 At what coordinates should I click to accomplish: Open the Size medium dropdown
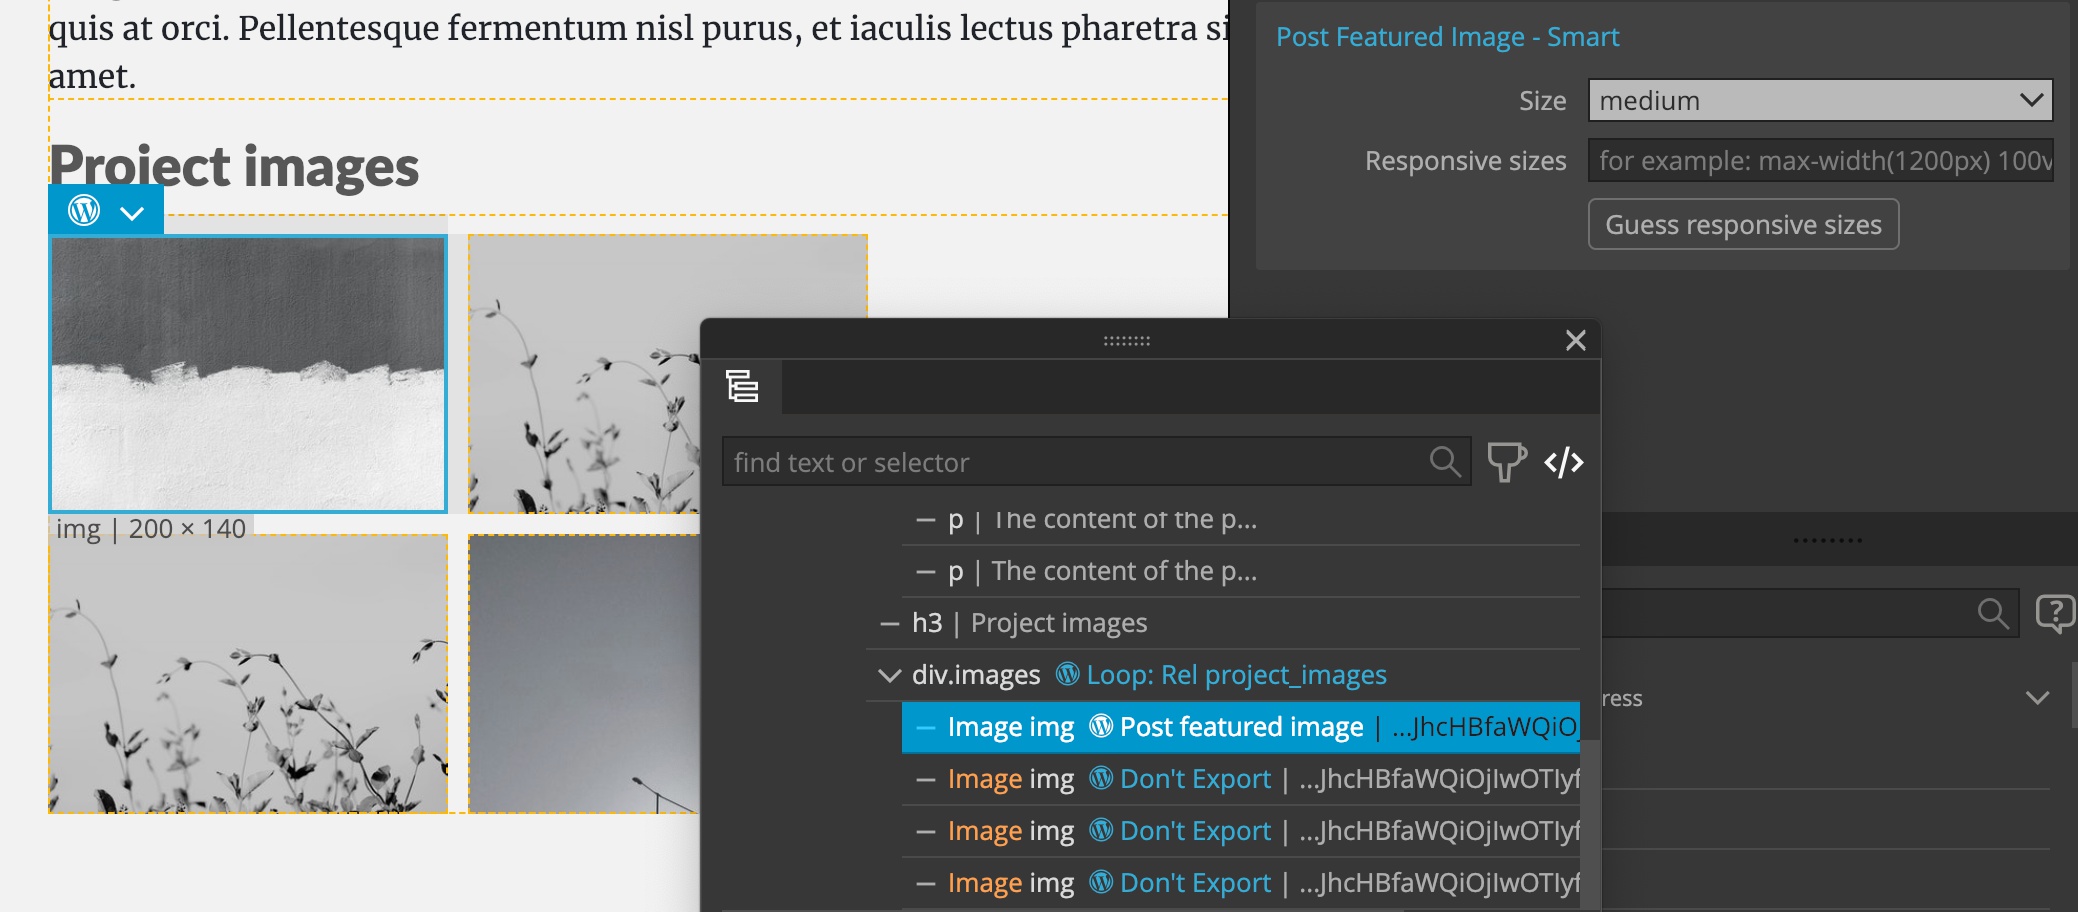tap(1820, 101)
